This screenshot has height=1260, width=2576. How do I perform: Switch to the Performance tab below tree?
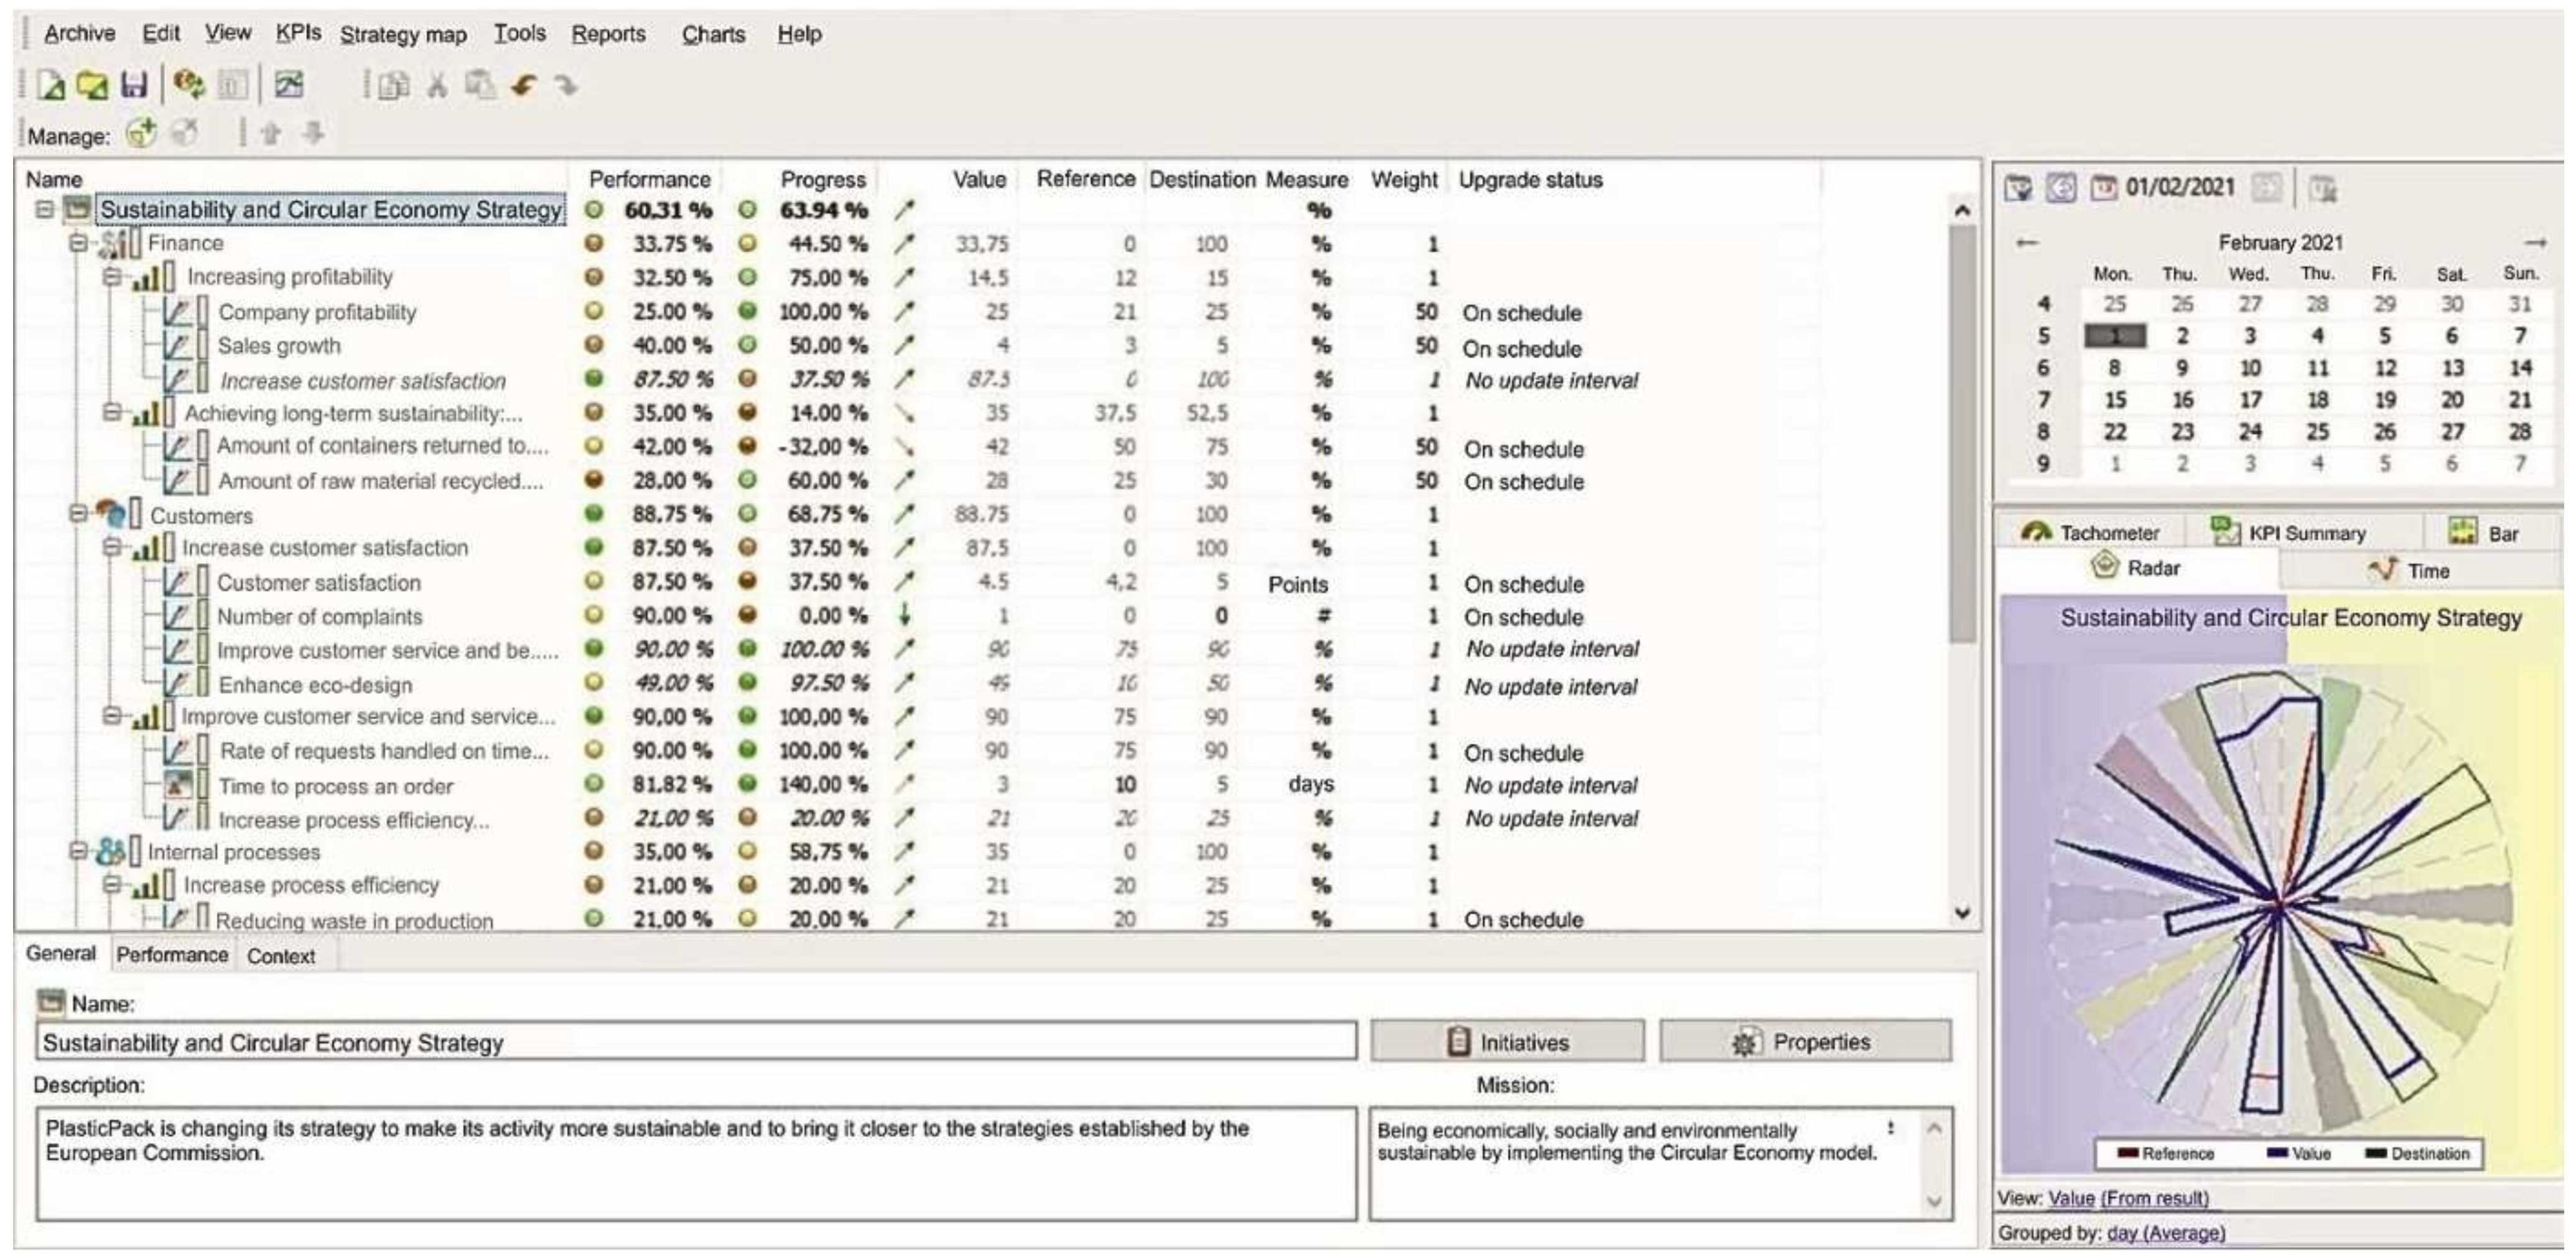point(172,955)
